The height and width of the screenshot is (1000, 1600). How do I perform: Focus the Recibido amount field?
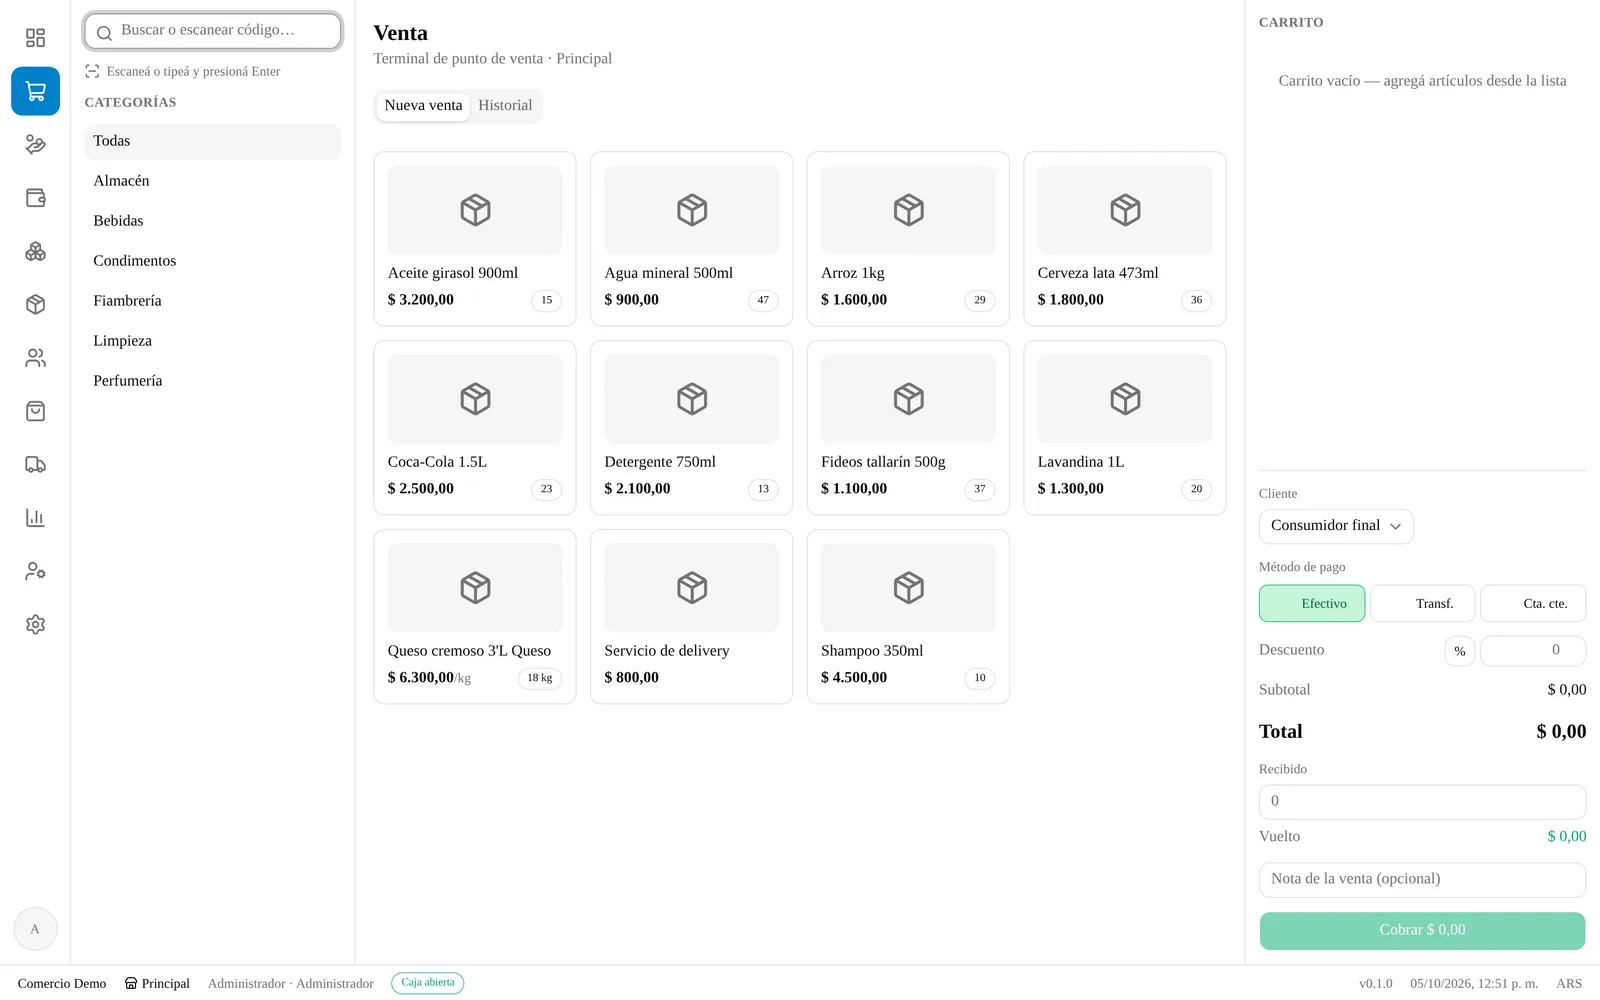pyautogui.click(x=1422, y=802)
